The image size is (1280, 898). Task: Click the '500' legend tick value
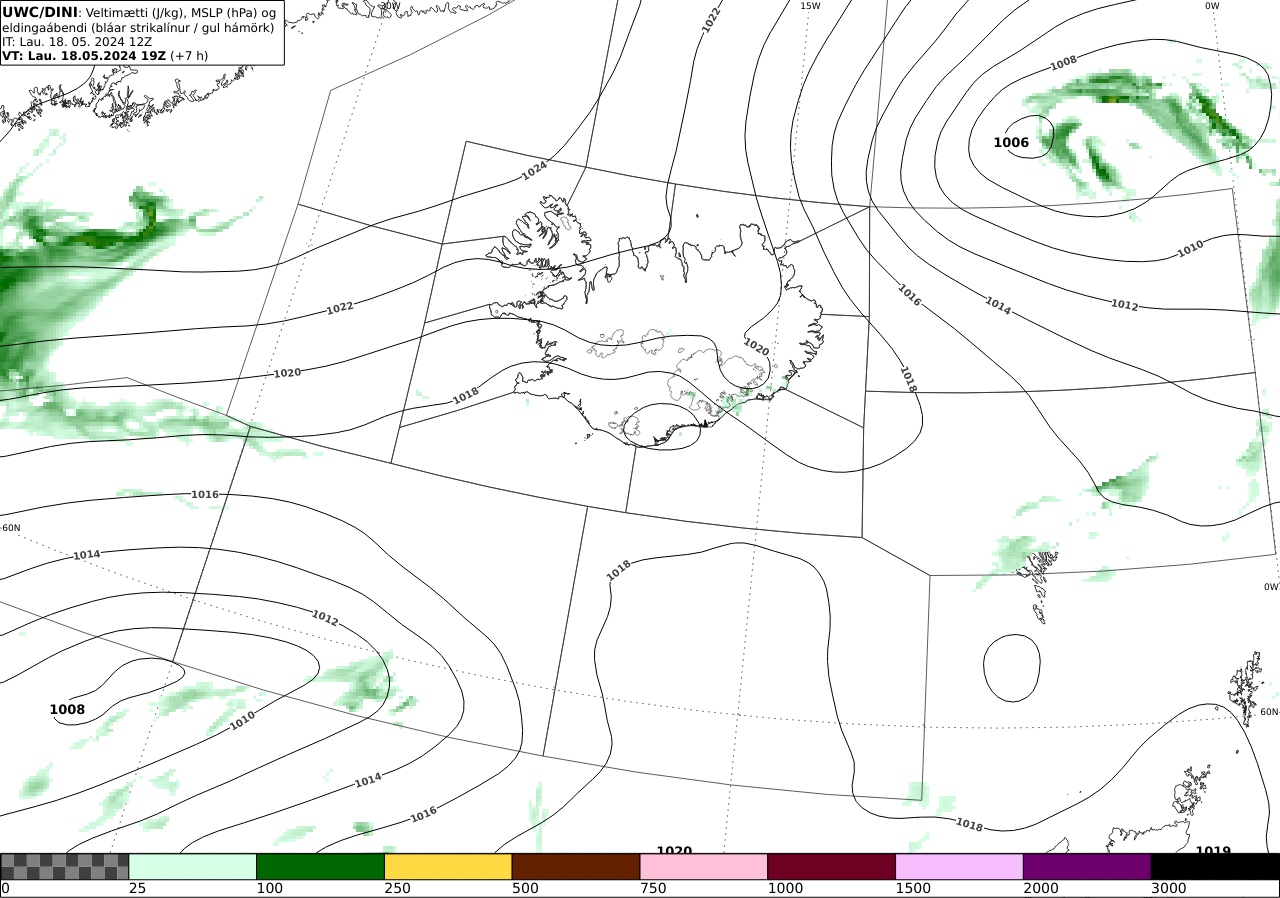tap(525, 888)
